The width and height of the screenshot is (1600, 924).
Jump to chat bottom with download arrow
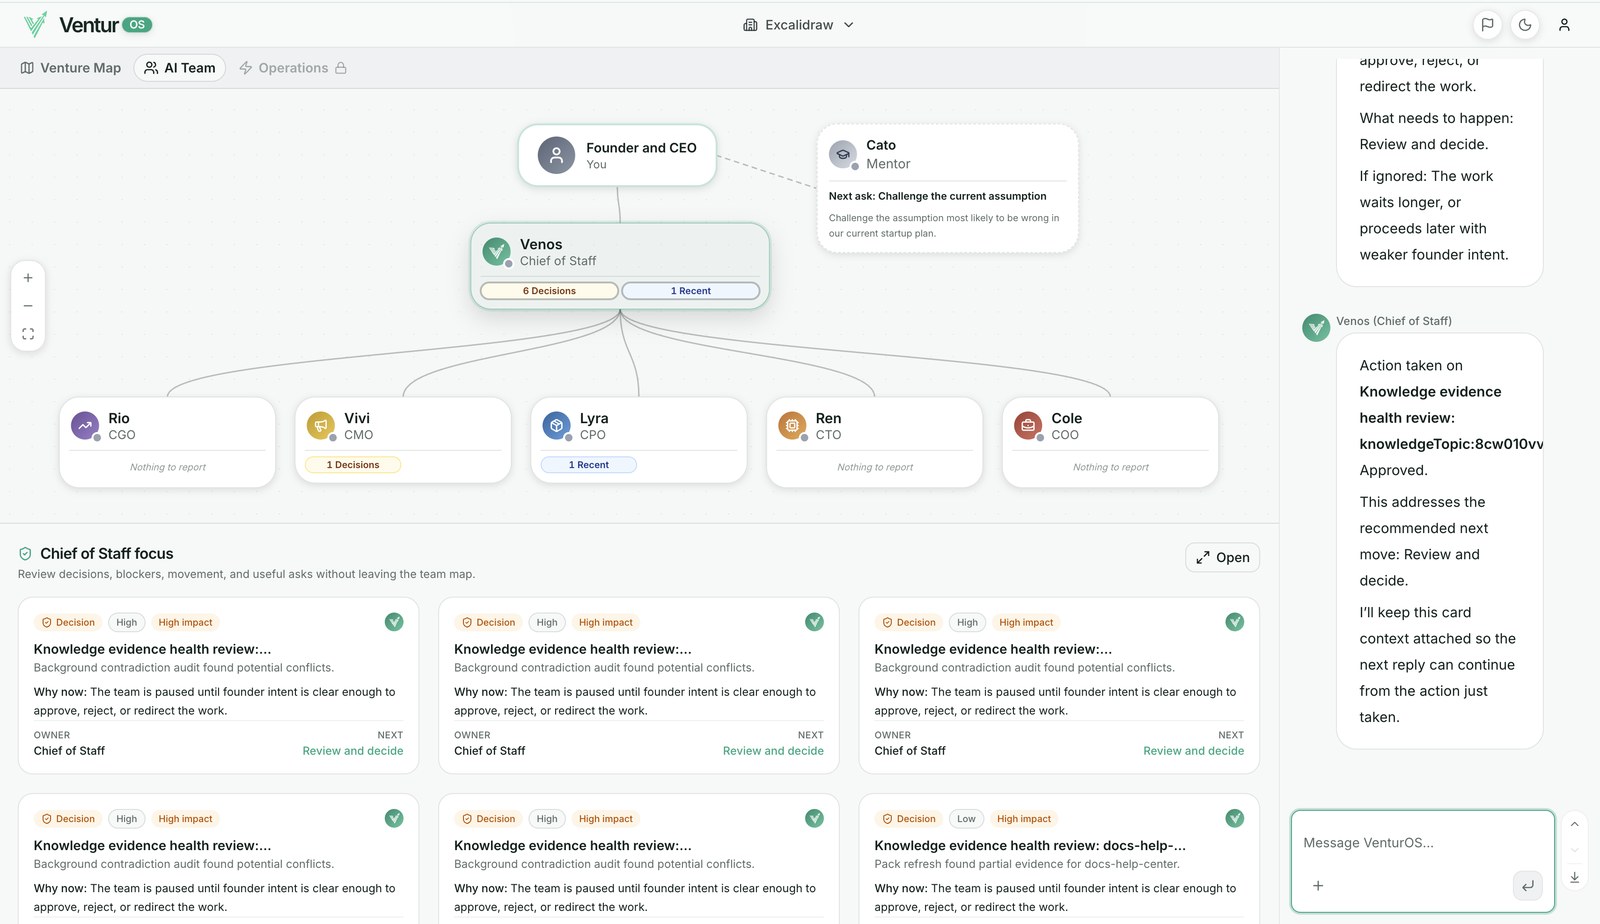pos(1574,877)
